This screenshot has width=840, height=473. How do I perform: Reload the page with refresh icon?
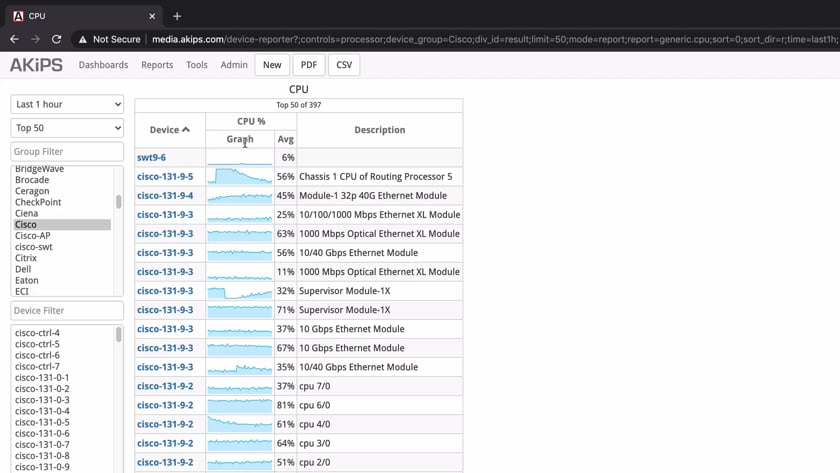coord(56,39)
